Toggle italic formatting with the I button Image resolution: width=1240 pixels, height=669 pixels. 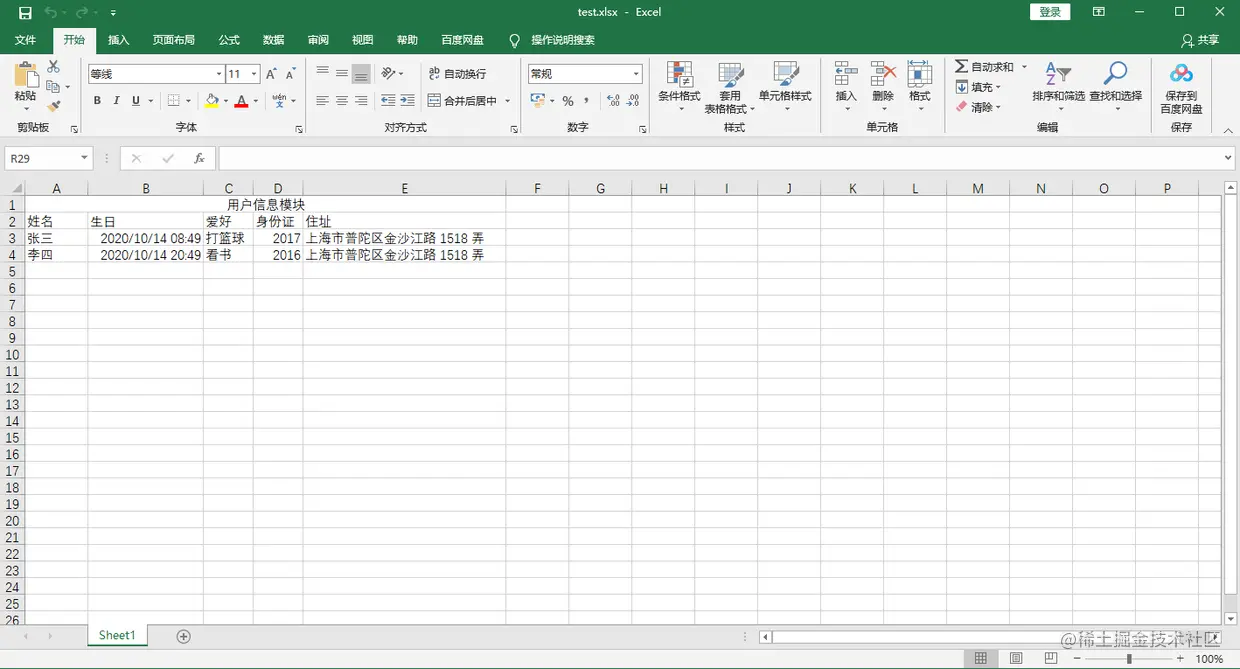pos(115,100)
